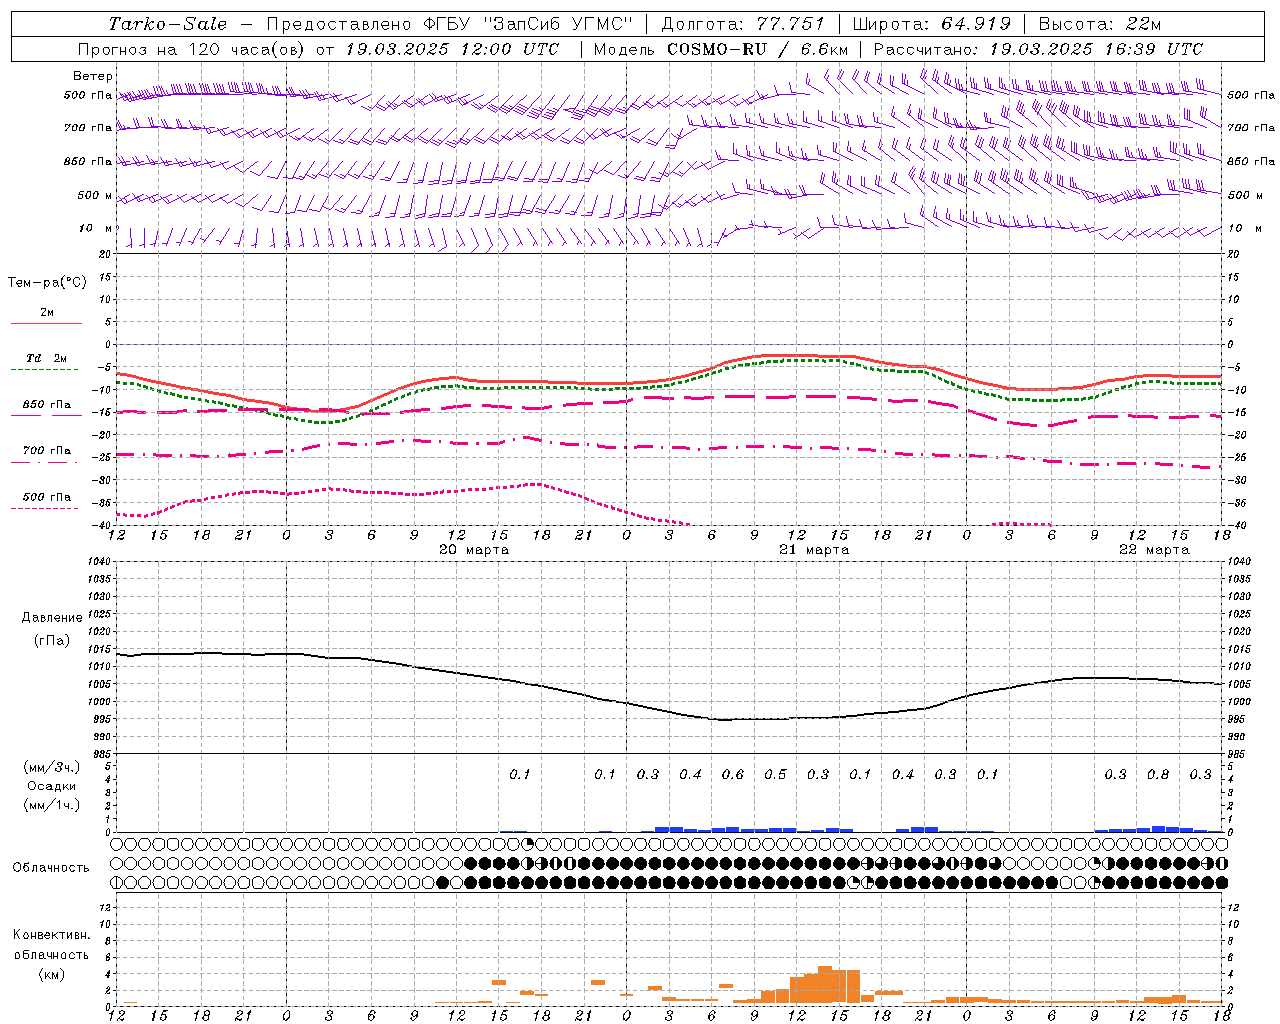Screen dimensions: 1280x1024
Task: Click the "20 марта" date label
Action: click(474, 550)
